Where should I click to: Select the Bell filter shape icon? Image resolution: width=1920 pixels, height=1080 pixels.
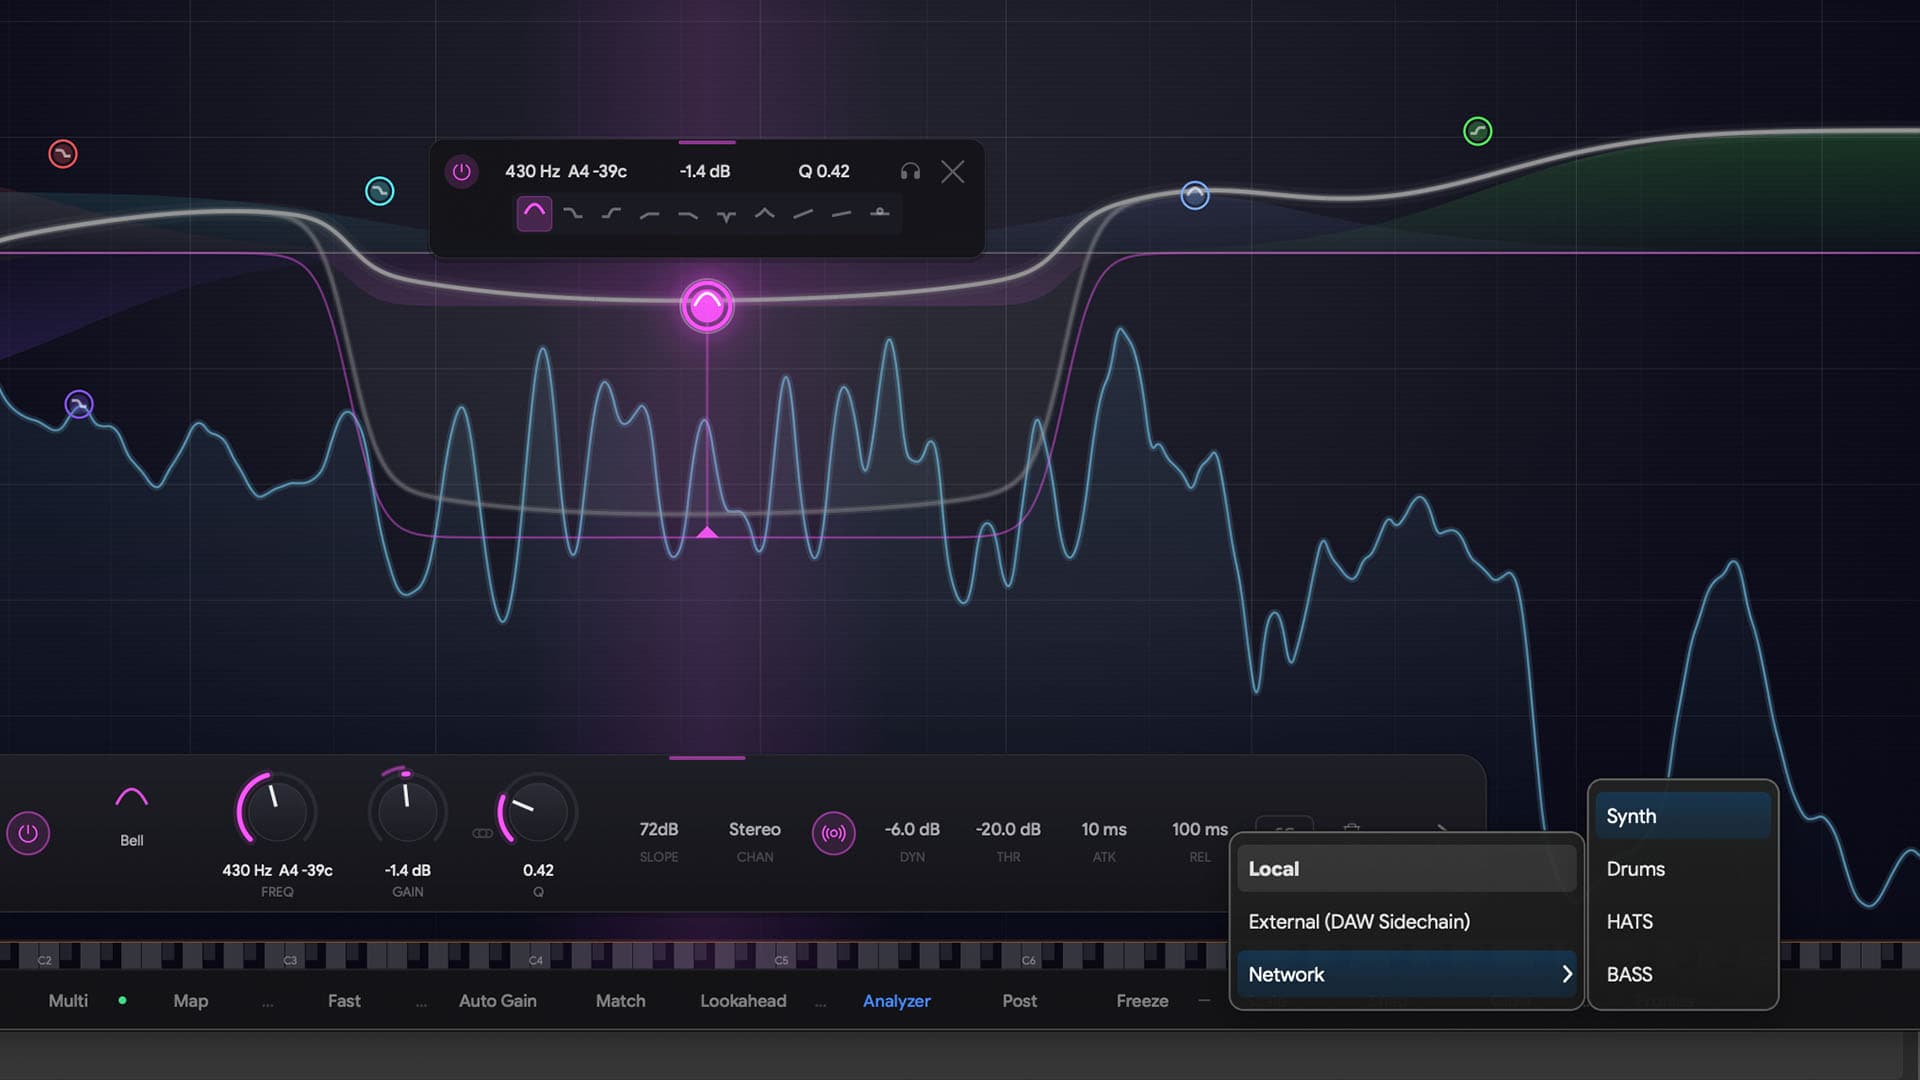tap(534, 213)
